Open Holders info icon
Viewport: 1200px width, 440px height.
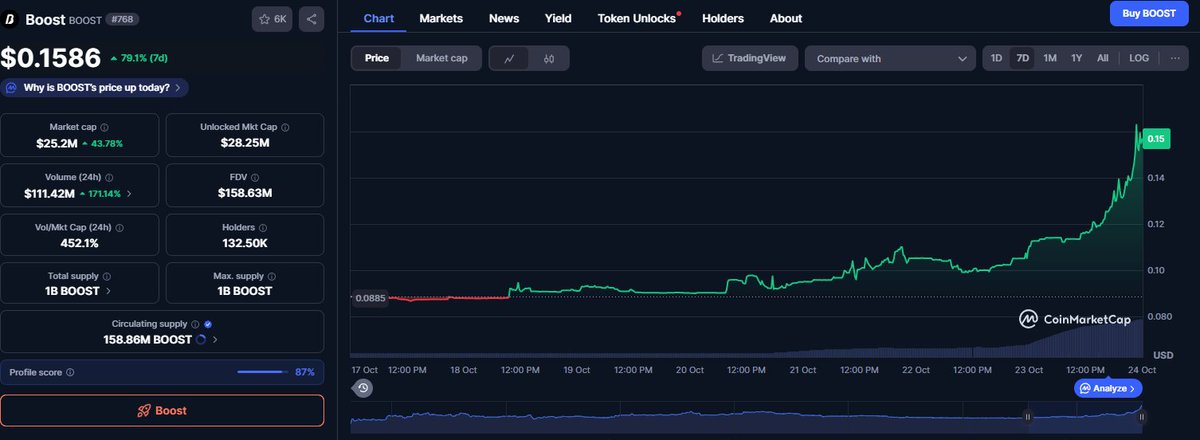point(264,227)
